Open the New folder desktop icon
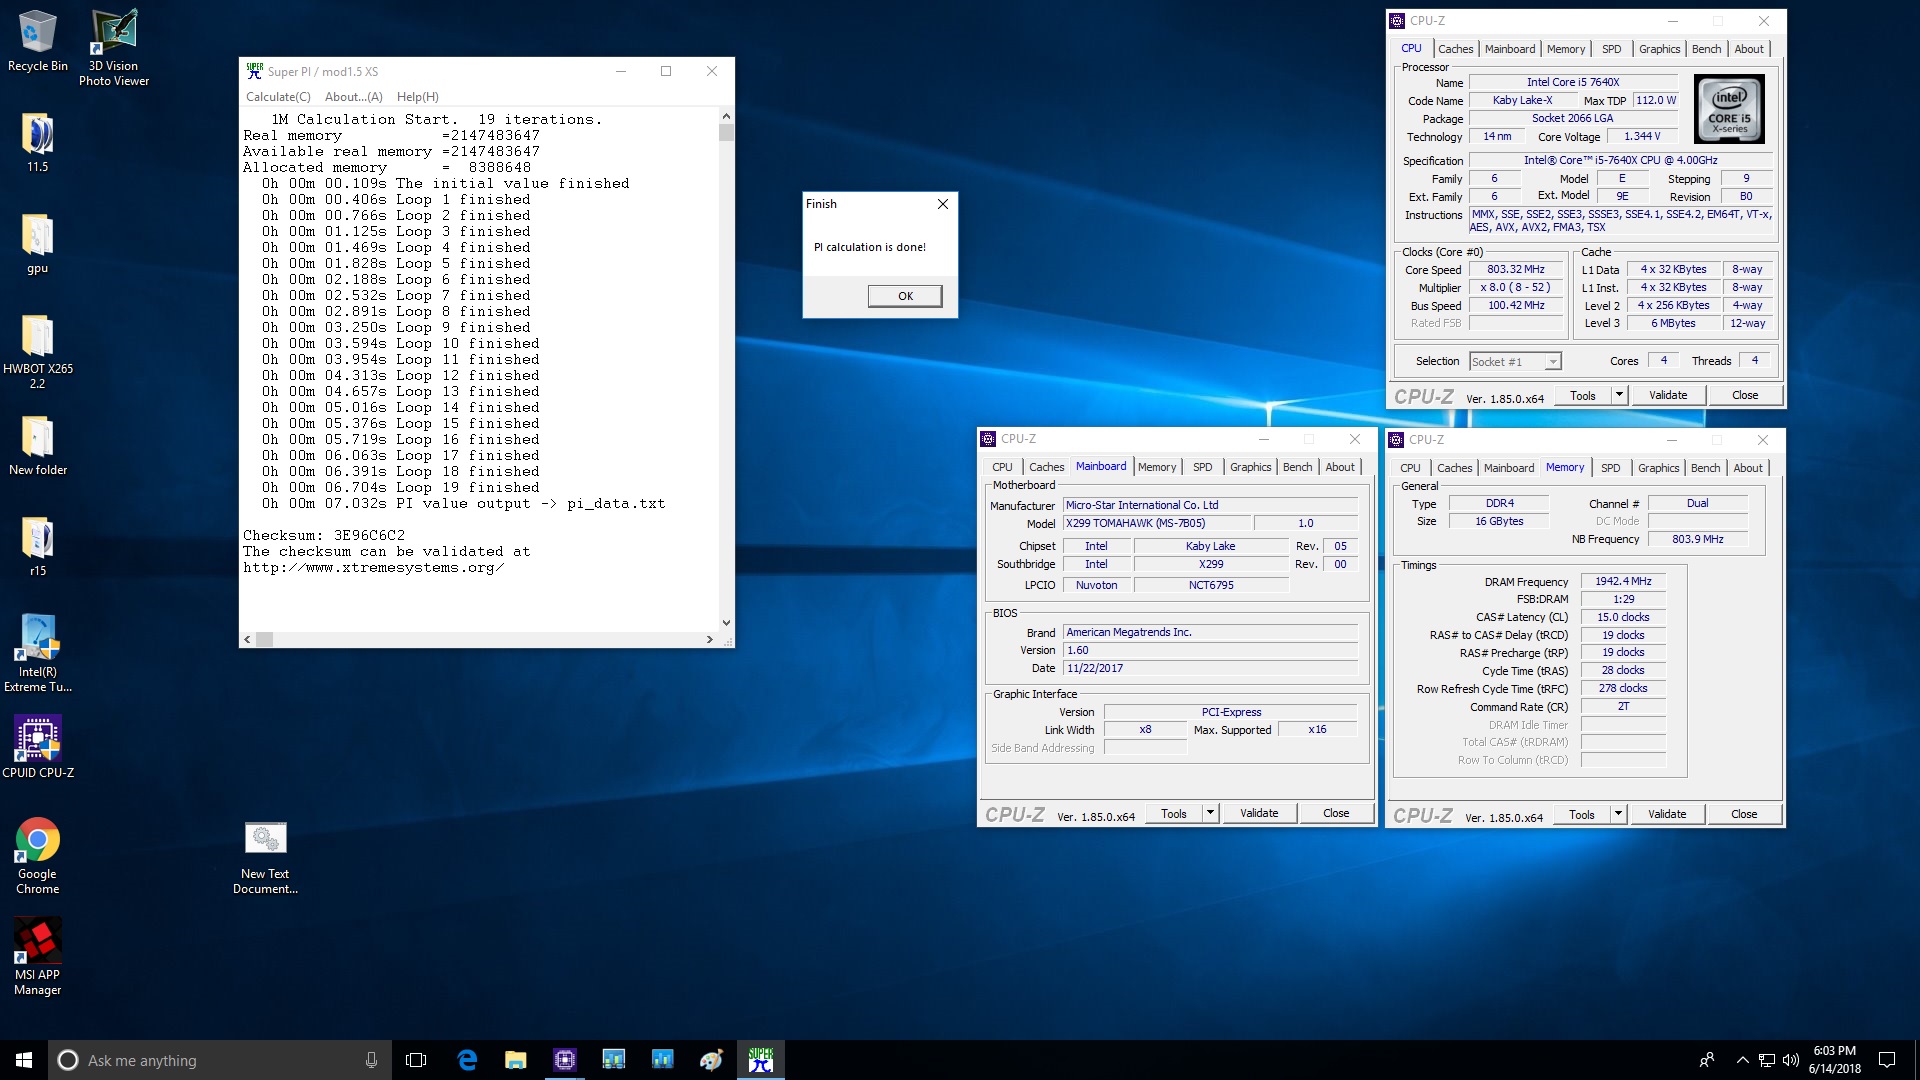 pyautogui.click(x=37, y=446)
